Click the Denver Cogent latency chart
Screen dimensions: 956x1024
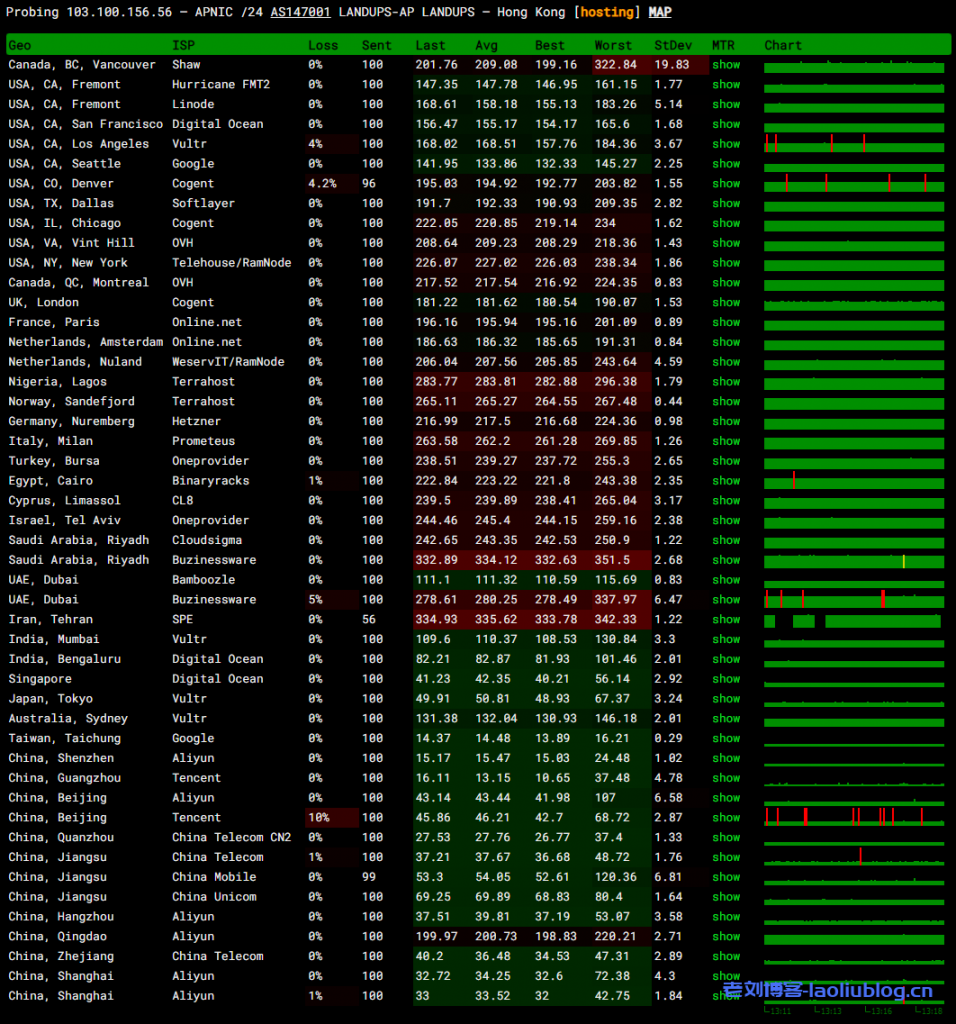tap(854, 184)
